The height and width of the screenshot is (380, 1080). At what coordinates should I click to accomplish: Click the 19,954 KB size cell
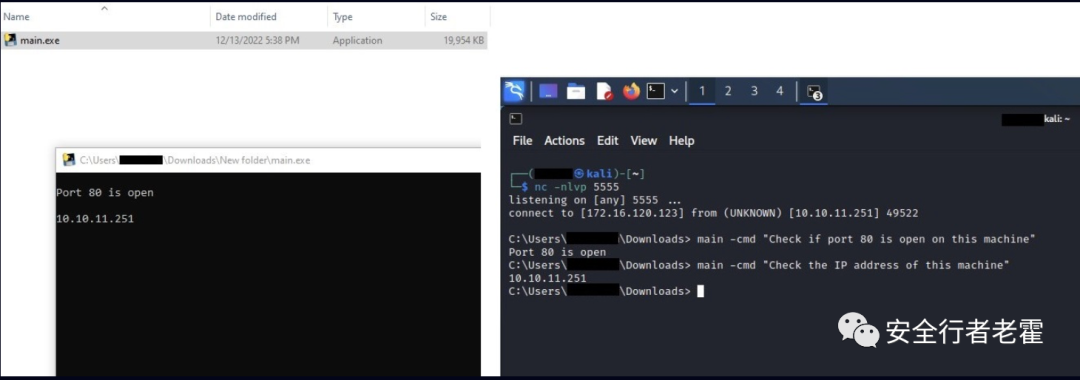point(464,41)
